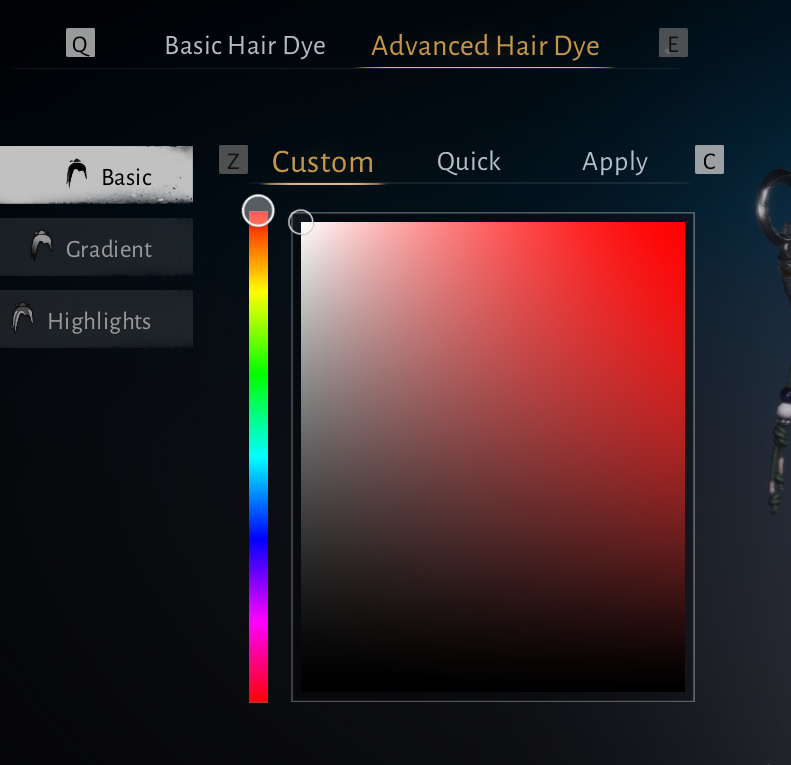The width and height of the screenshot is (791, 765).
Task: Open the Custom color tab
Action: click(323, 162)
